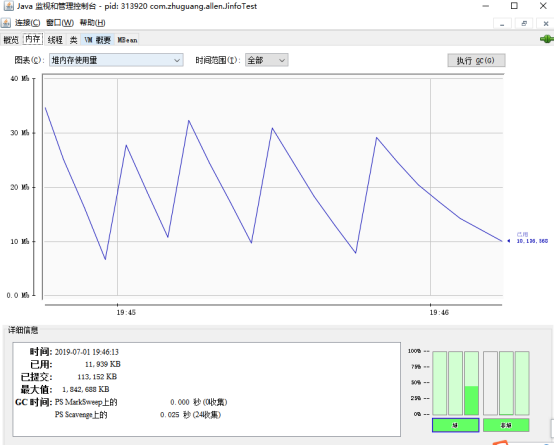
Task: Open the 连接(C) menu
Action: [27, 23]
